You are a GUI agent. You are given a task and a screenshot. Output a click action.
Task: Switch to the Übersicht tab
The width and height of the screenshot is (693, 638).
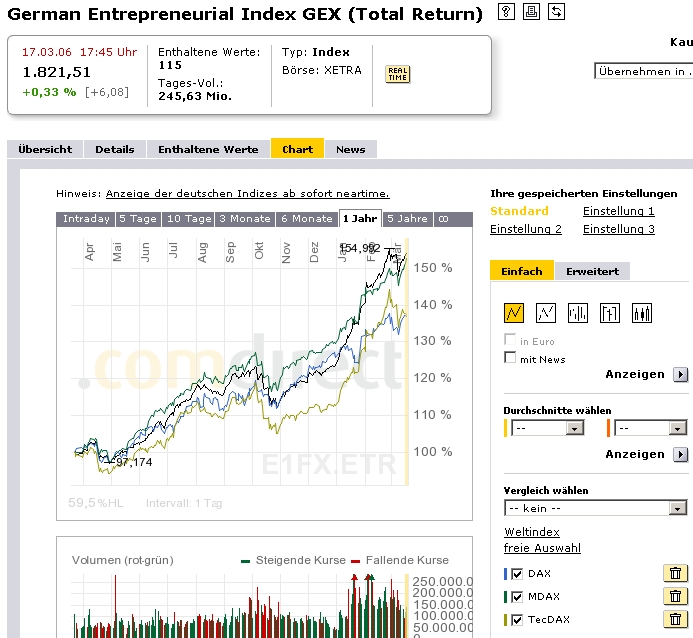45,149
